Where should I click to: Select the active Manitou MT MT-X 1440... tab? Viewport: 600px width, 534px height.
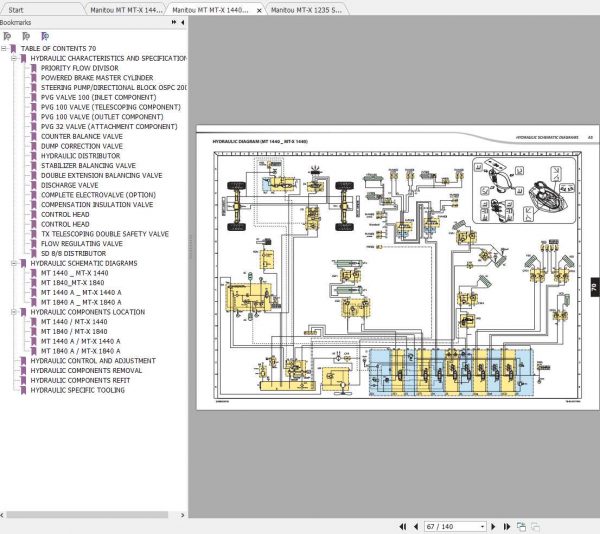(210, 10)
